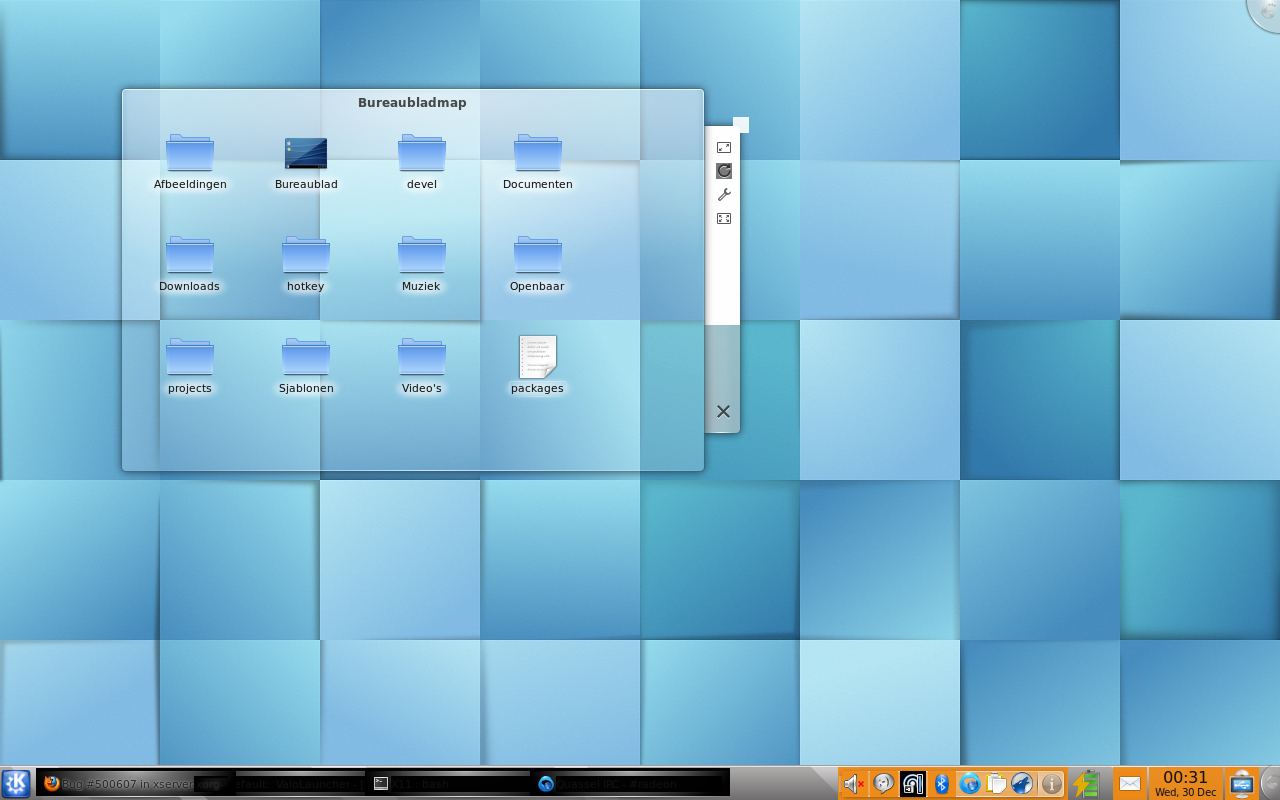This screenshot has height=800, width=1280.
Task: Click the rotate widget handle icon
Action: pyautogui.click(x=724, y=171)
